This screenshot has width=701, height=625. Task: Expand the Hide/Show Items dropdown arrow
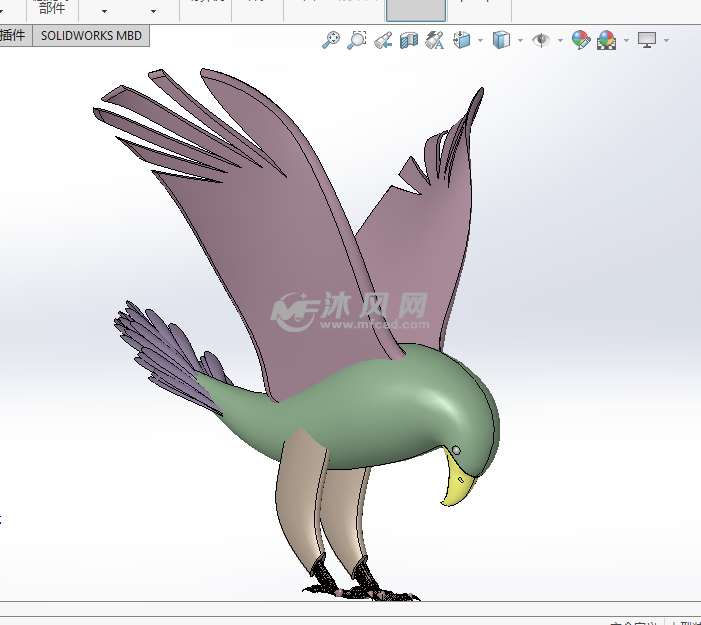point(560,40)
